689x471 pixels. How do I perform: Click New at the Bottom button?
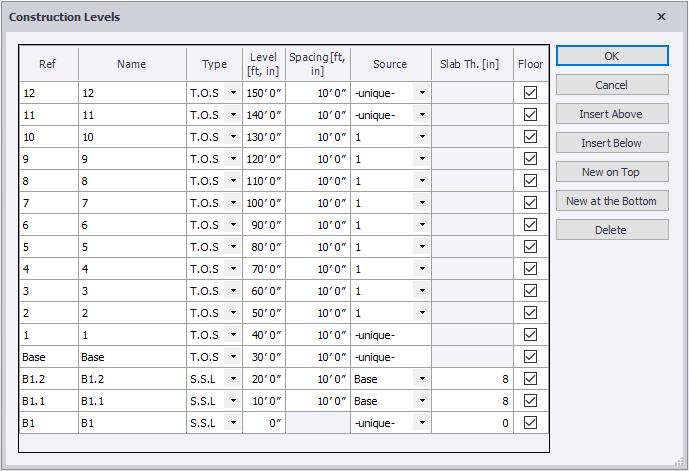point(611,201)
